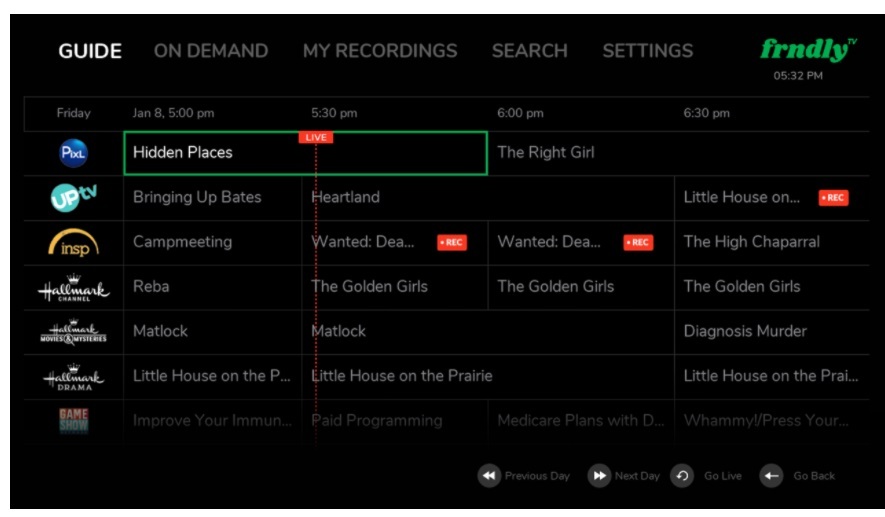
Task: Click the Go Live refresh icon
Action: coord(682,476)
